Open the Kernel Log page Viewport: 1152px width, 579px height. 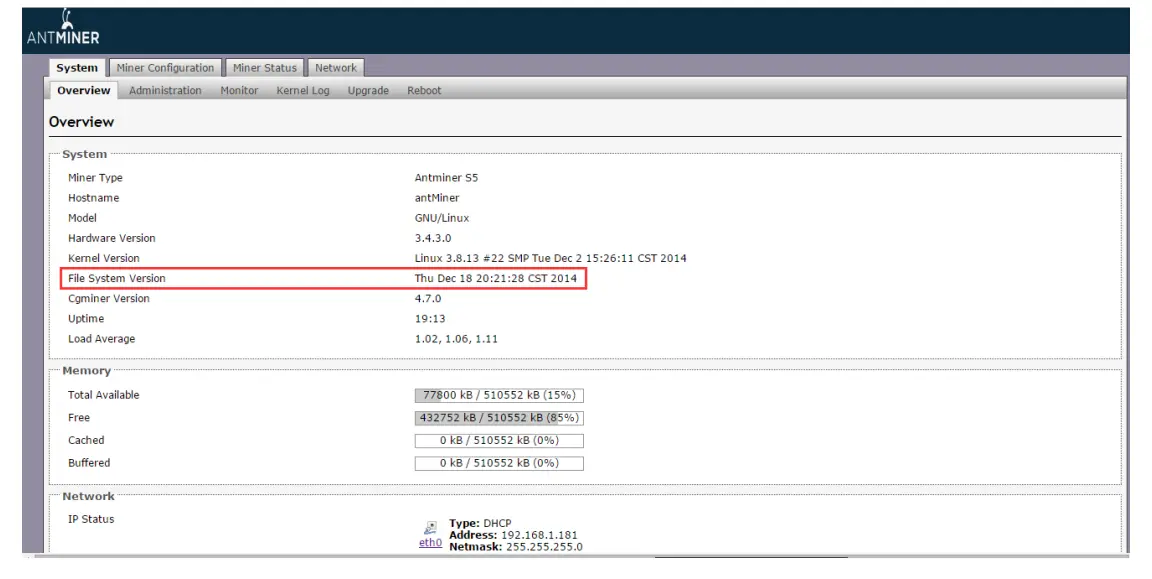(x=302, y=90)
